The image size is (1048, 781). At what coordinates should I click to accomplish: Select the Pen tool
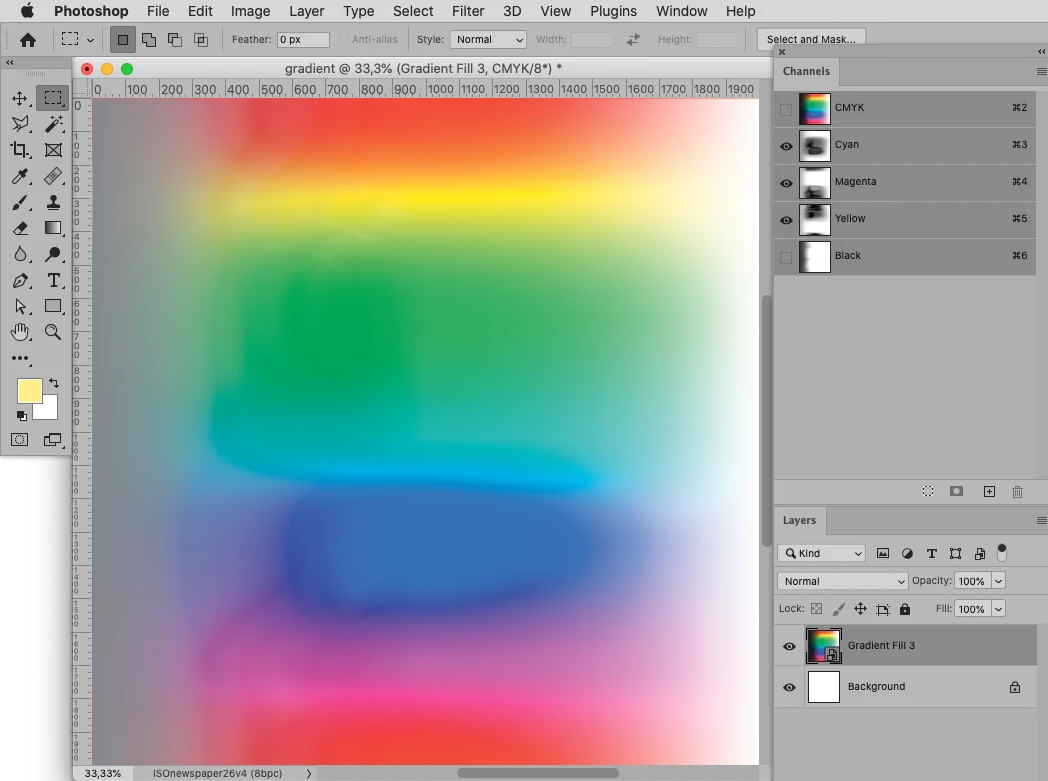(x=20, y=280)
